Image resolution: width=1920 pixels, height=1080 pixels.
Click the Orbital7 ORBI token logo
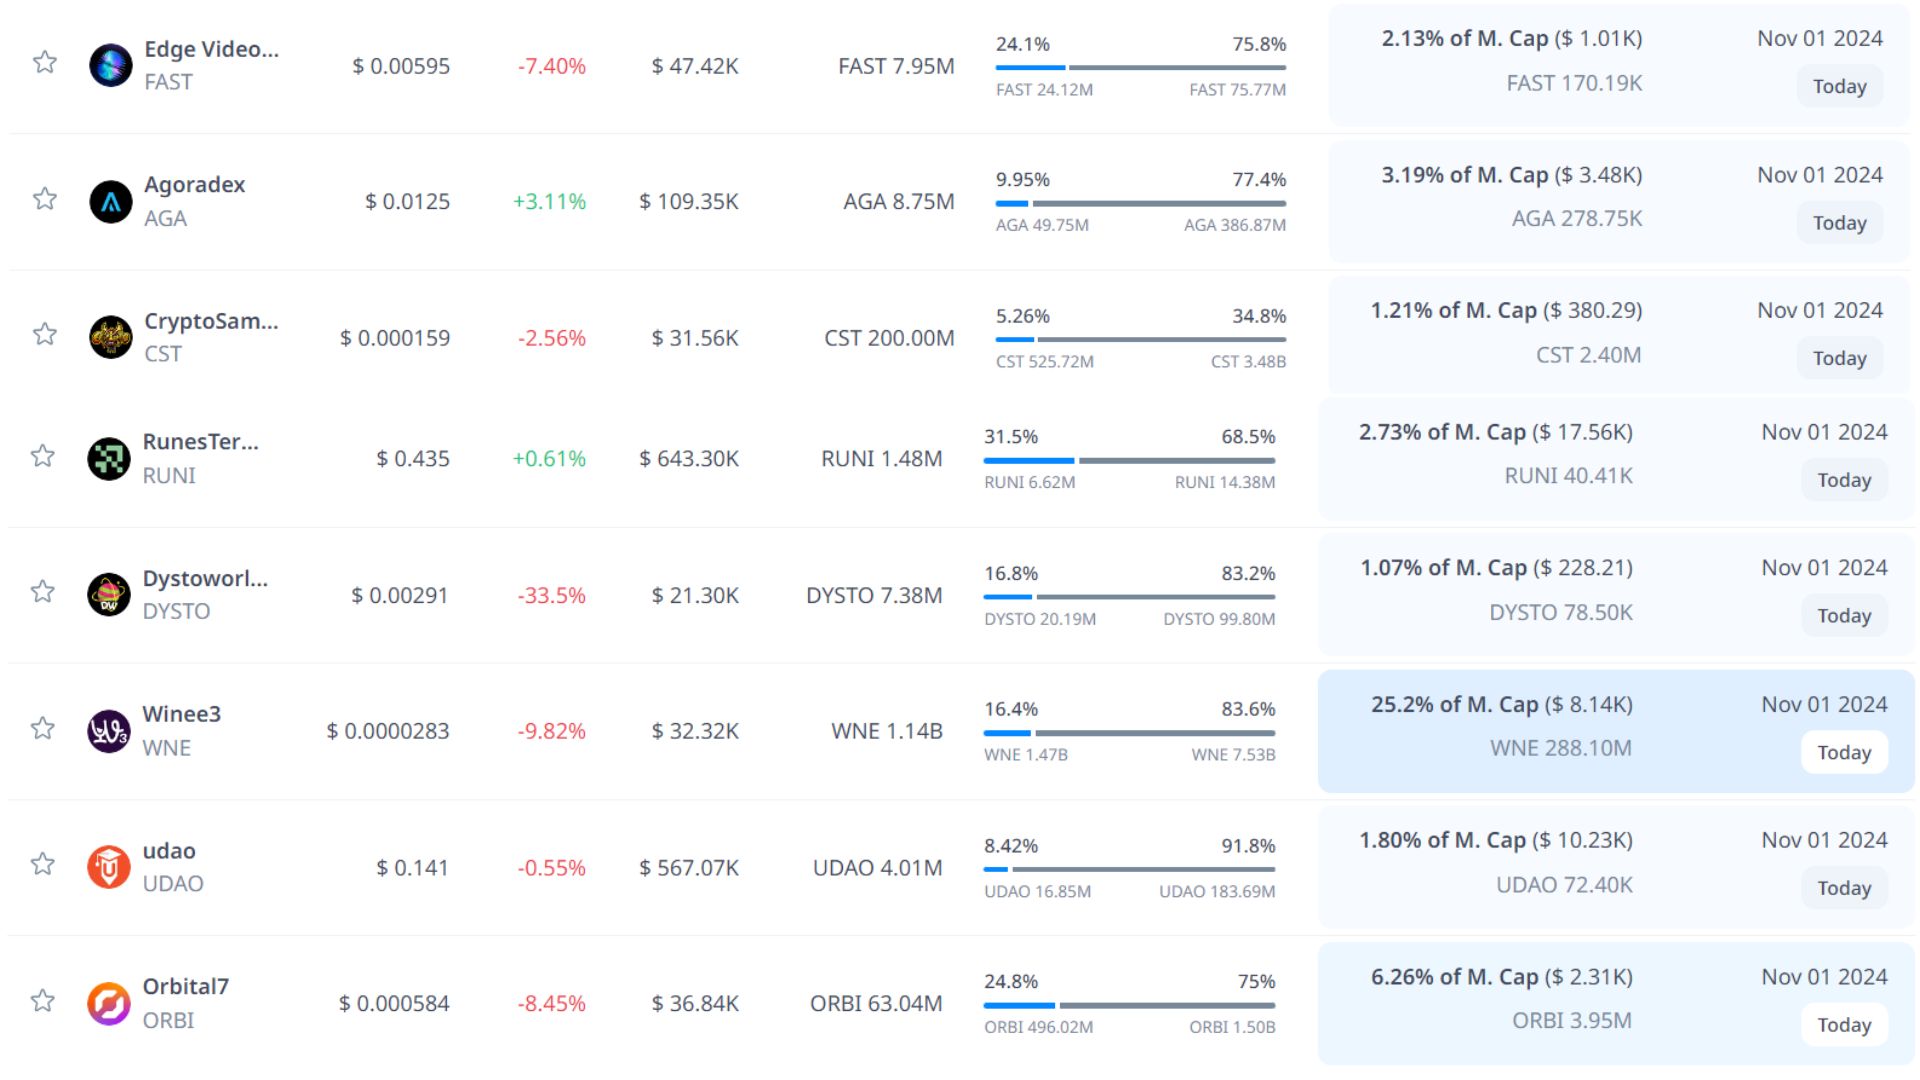click(109, 1003)
